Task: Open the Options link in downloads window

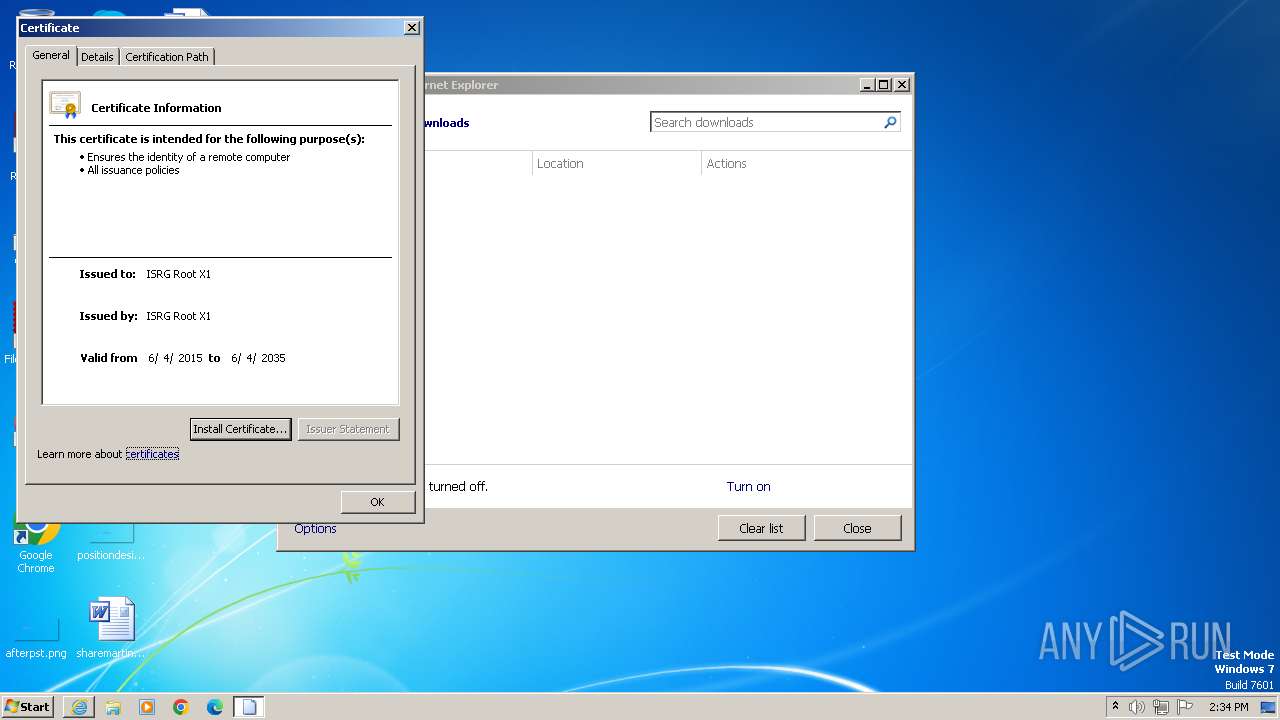Action: [315, 529]
